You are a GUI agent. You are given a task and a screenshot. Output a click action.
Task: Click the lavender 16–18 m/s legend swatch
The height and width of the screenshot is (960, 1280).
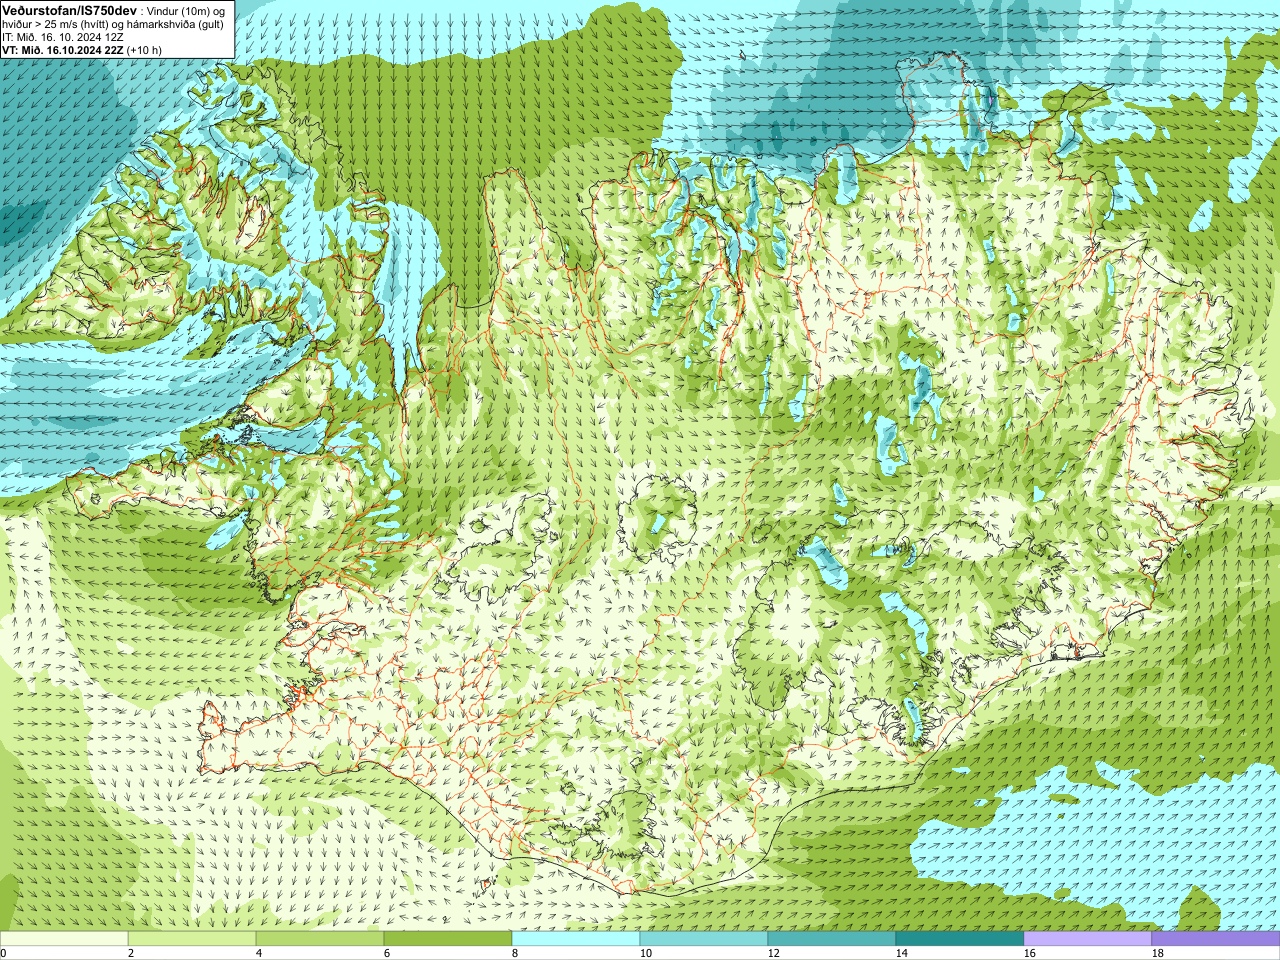tap(1088, 939)
